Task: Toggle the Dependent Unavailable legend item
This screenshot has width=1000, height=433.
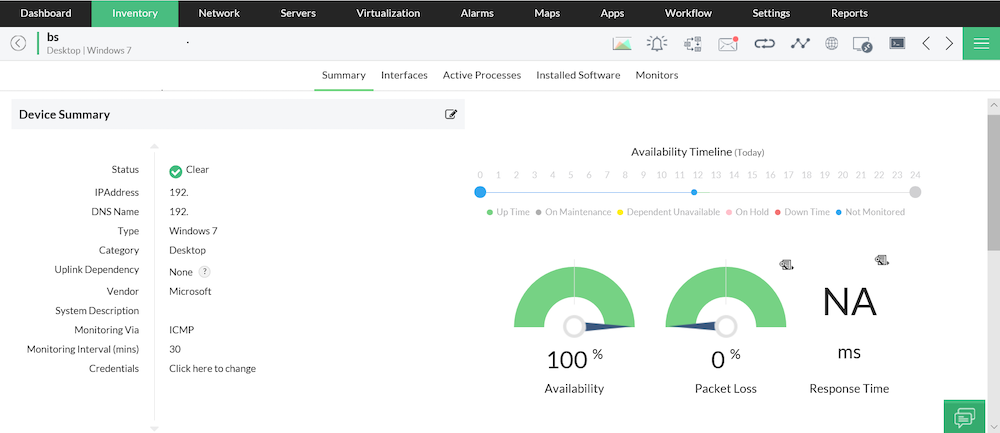Action: pos(668,212)
